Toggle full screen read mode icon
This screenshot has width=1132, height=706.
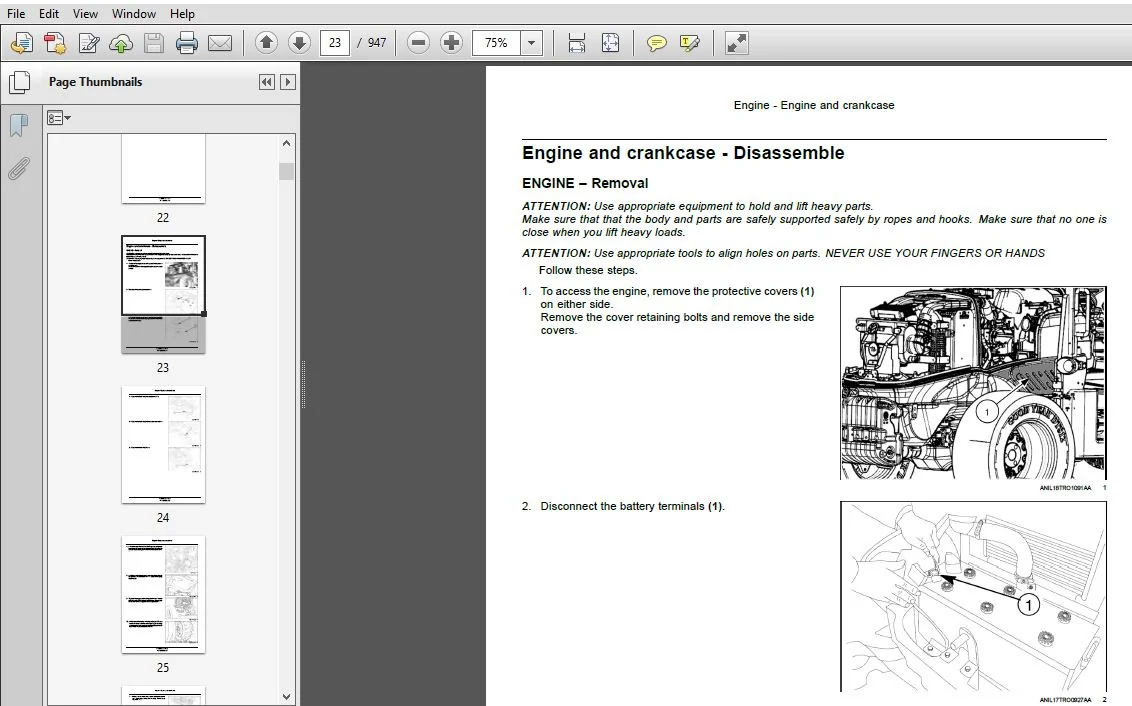(736, 43)
